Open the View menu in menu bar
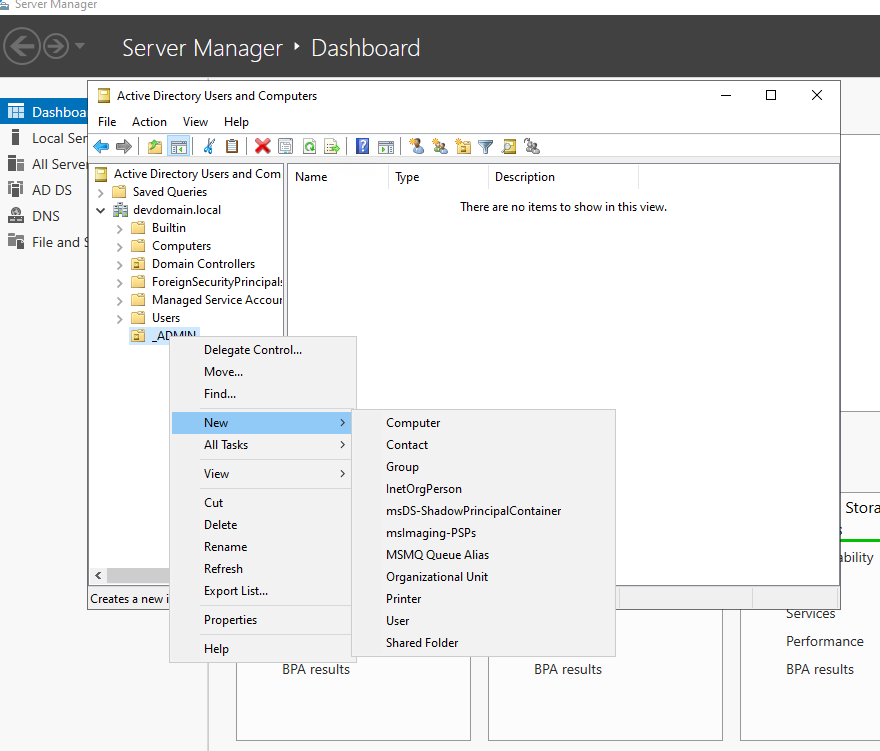 pos(195,122)
